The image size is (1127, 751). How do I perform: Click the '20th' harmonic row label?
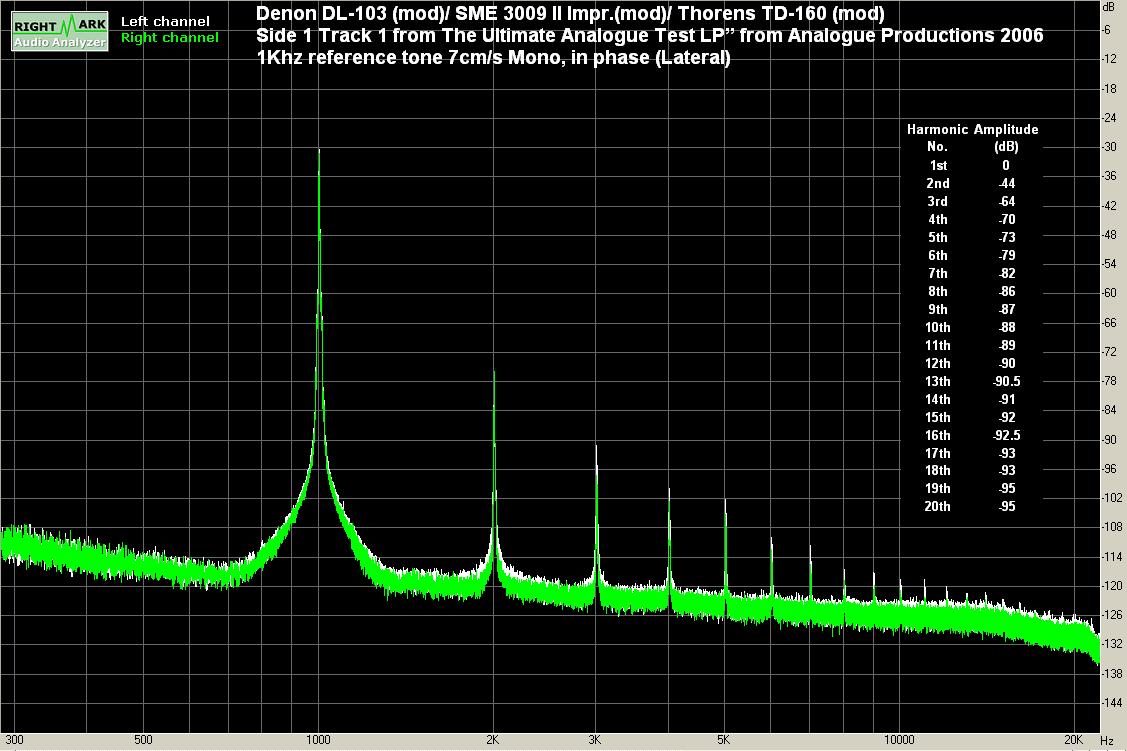pyautogui.click(x=937, y=506)
